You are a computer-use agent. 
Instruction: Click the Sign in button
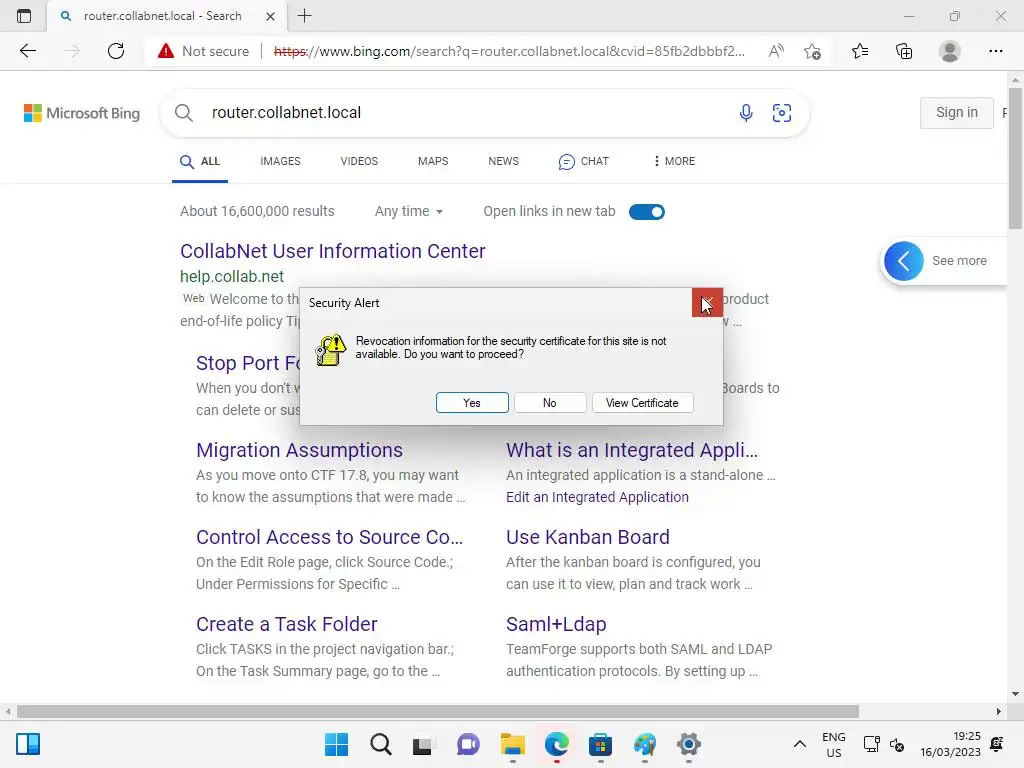click(957, 113)
